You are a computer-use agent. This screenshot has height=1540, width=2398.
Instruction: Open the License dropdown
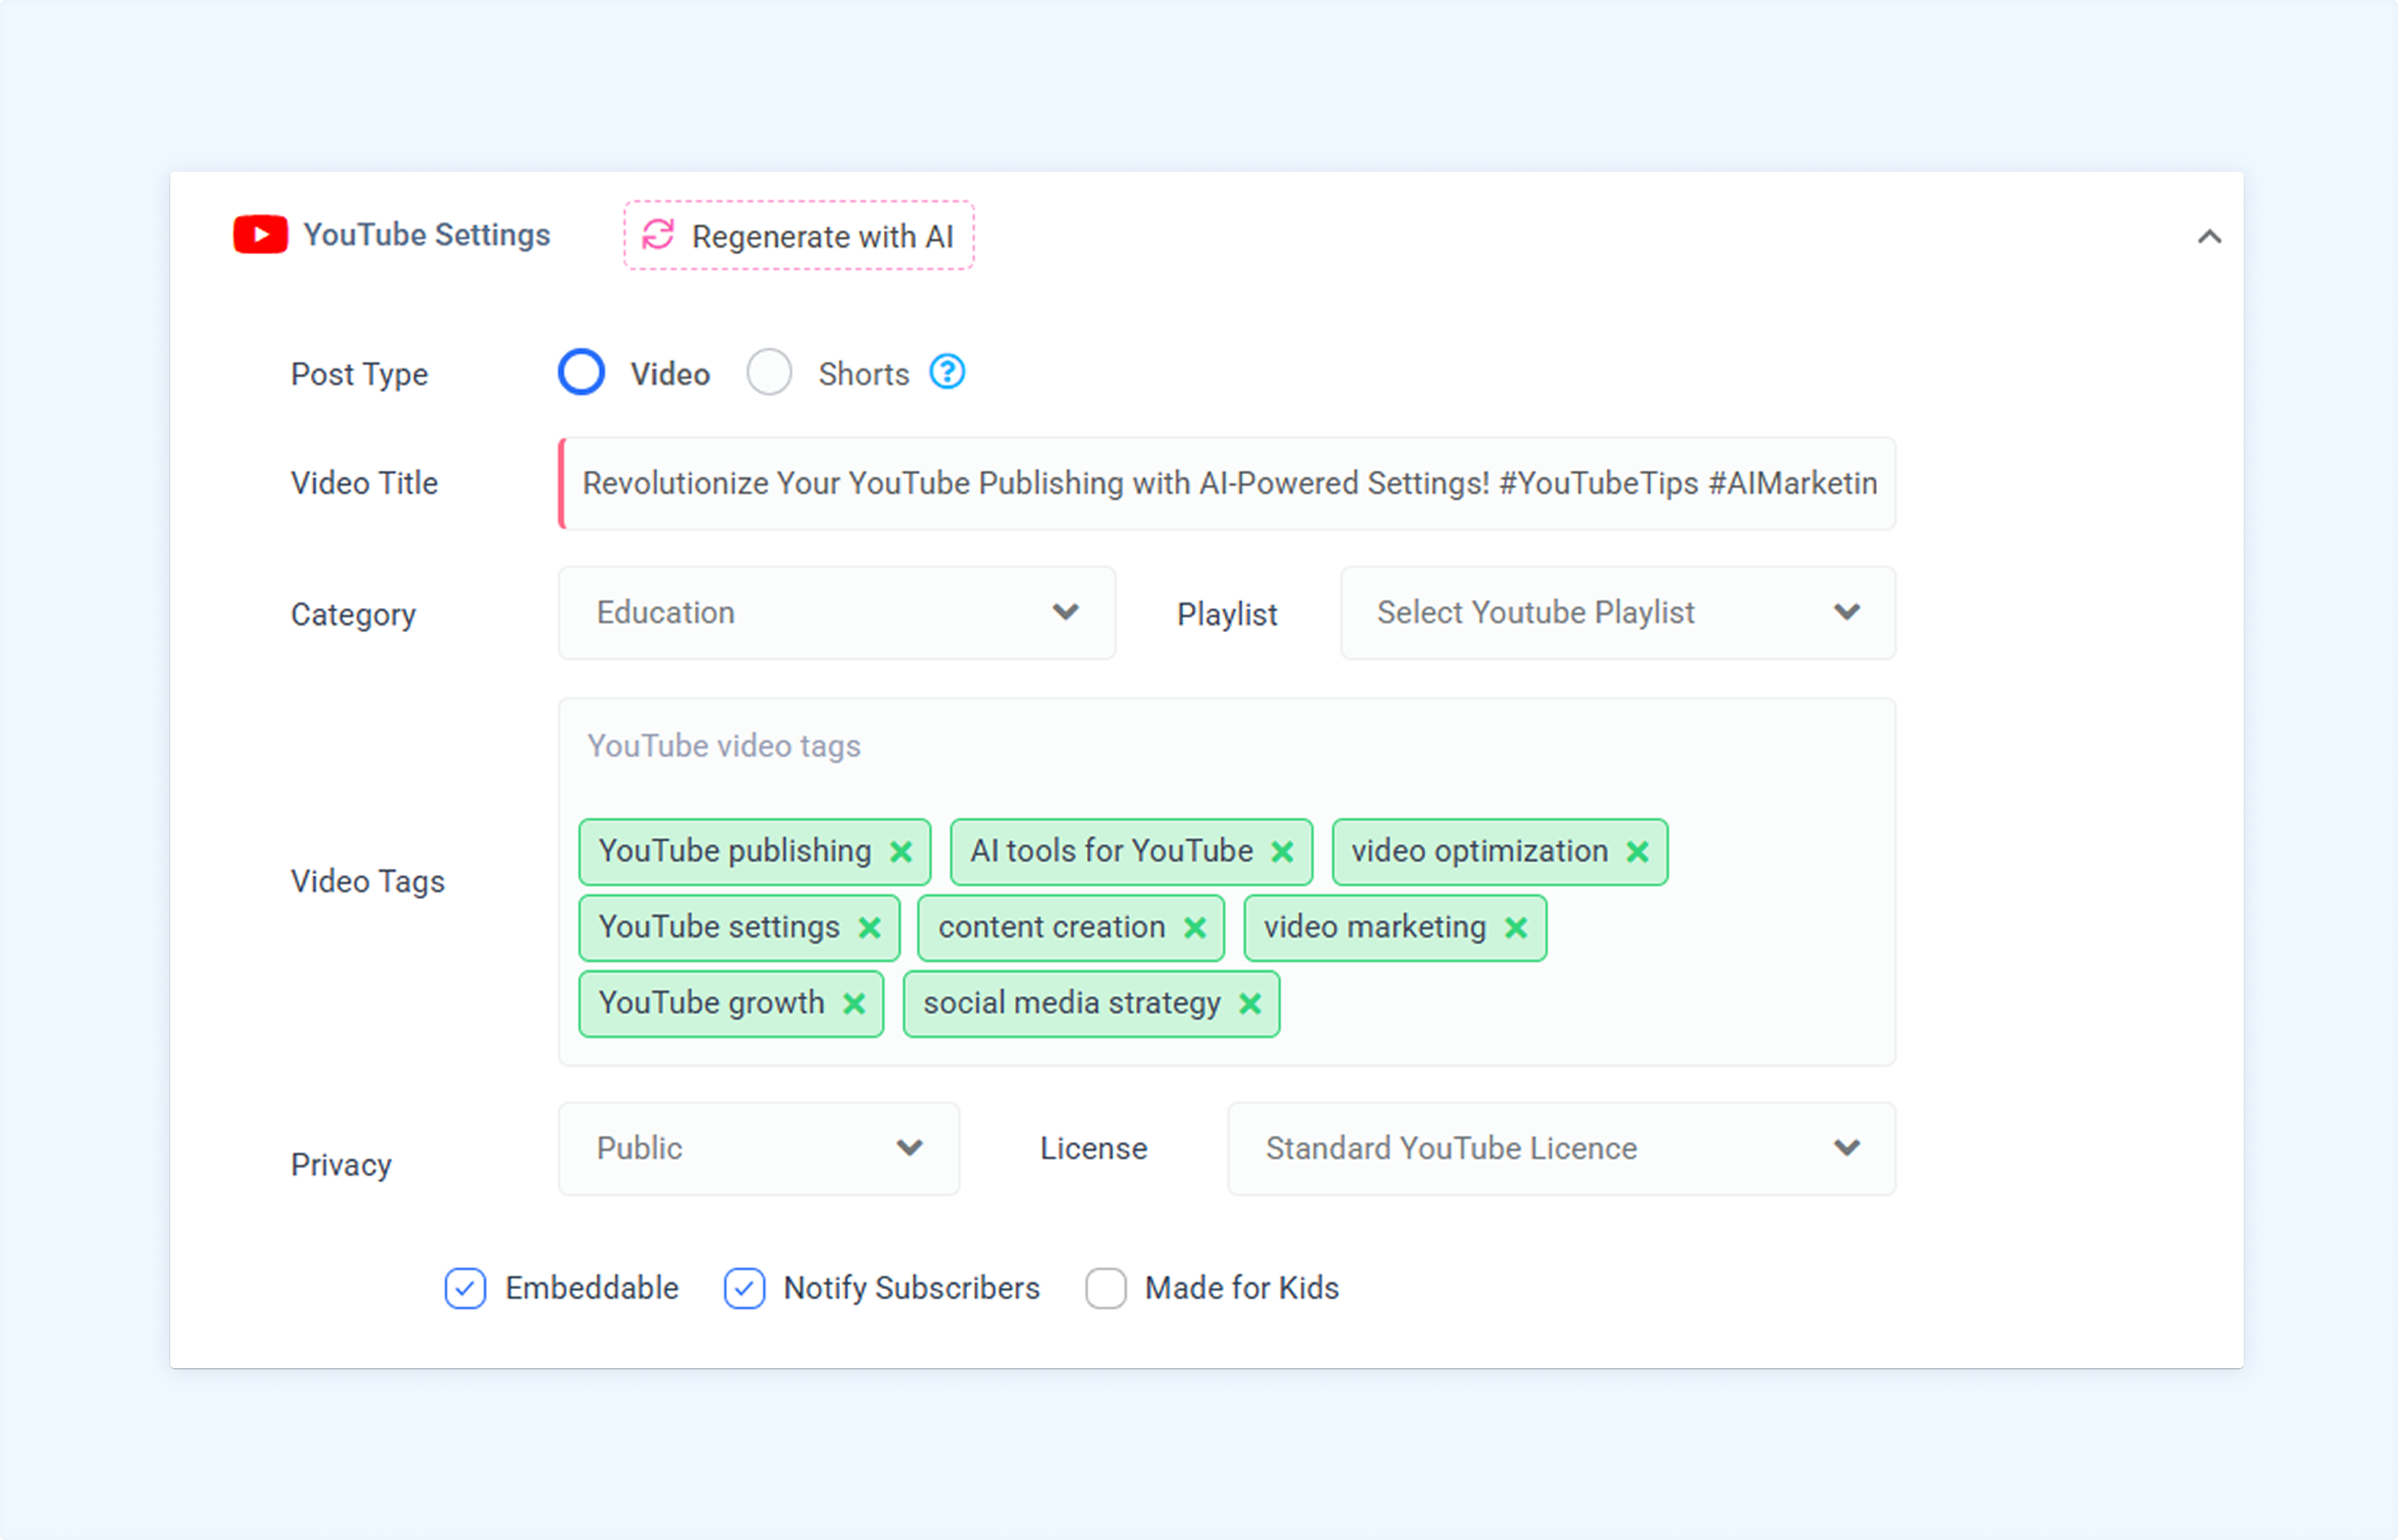[x=1562, y=1149]
